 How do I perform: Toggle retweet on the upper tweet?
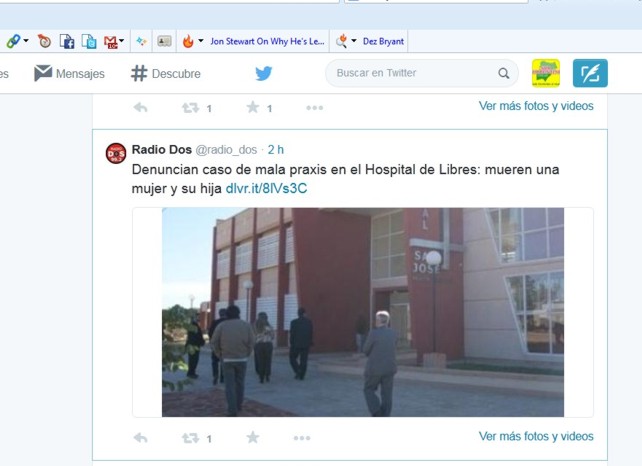point(191,107)
